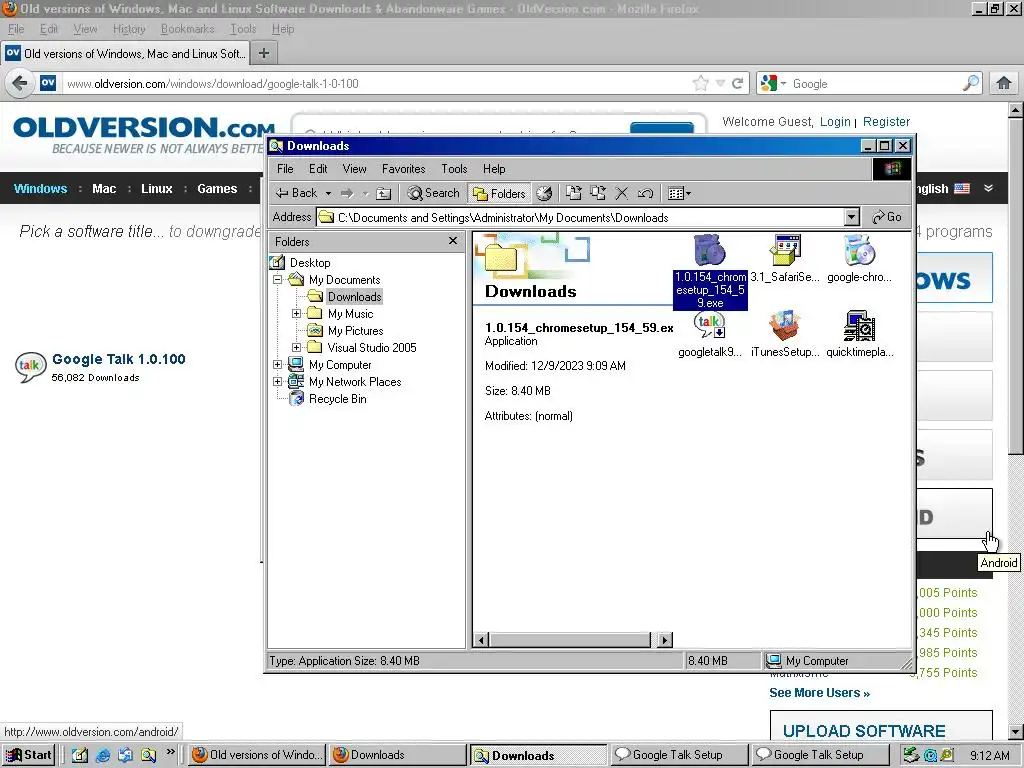This screenshot has width=1024, height=768.
Task: Click the Explorer address path field
Action: pos(580,217)
